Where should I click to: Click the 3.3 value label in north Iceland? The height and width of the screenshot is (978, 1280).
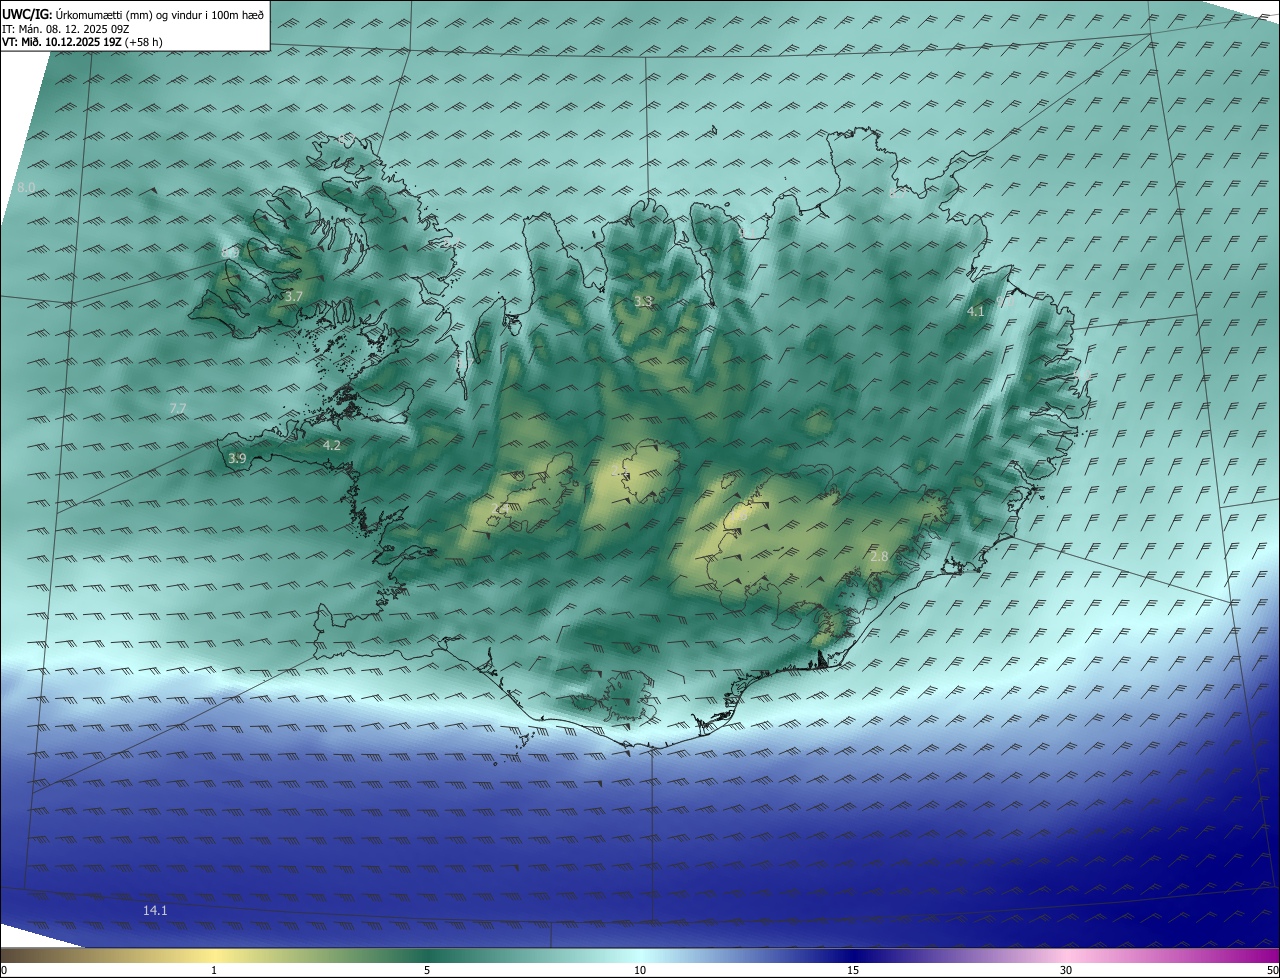(x=643, y=301)
